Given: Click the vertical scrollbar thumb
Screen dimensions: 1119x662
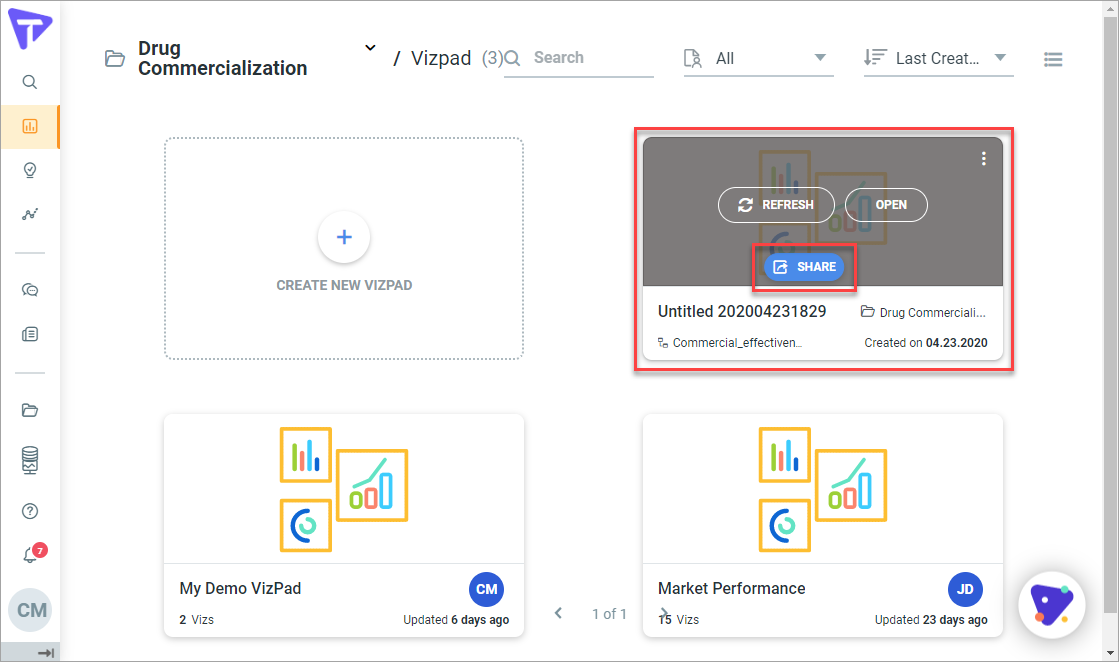Looking at the screenshot, I should [1110, 314].
